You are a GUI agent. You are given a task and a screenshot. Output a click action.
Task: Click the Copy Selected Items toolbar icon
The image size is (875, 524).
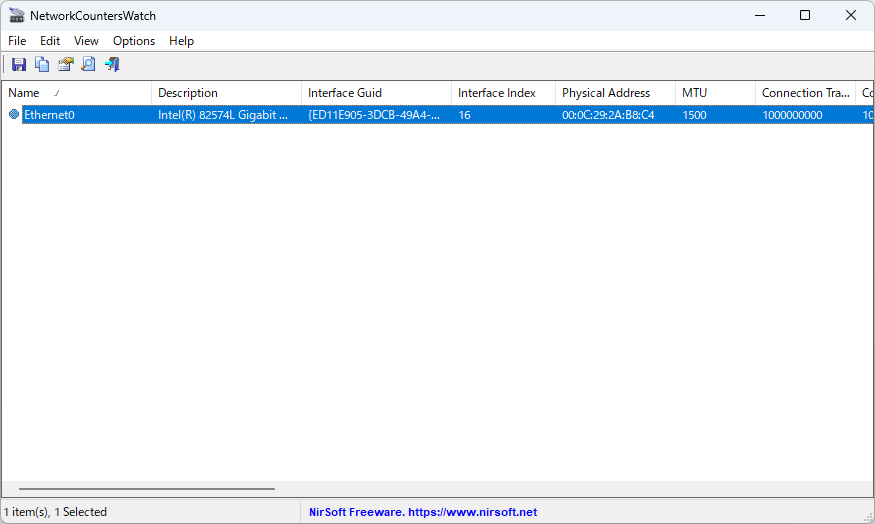pyautogui.click(x=42, y=65)
